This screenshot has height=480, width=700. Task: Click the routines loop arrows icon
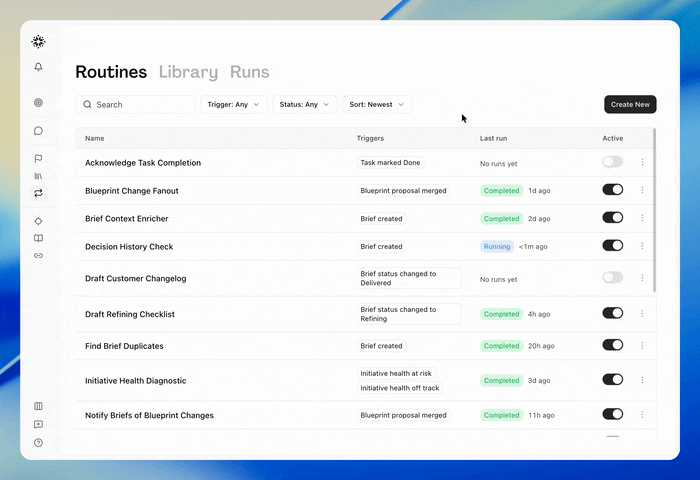(38, 193)
